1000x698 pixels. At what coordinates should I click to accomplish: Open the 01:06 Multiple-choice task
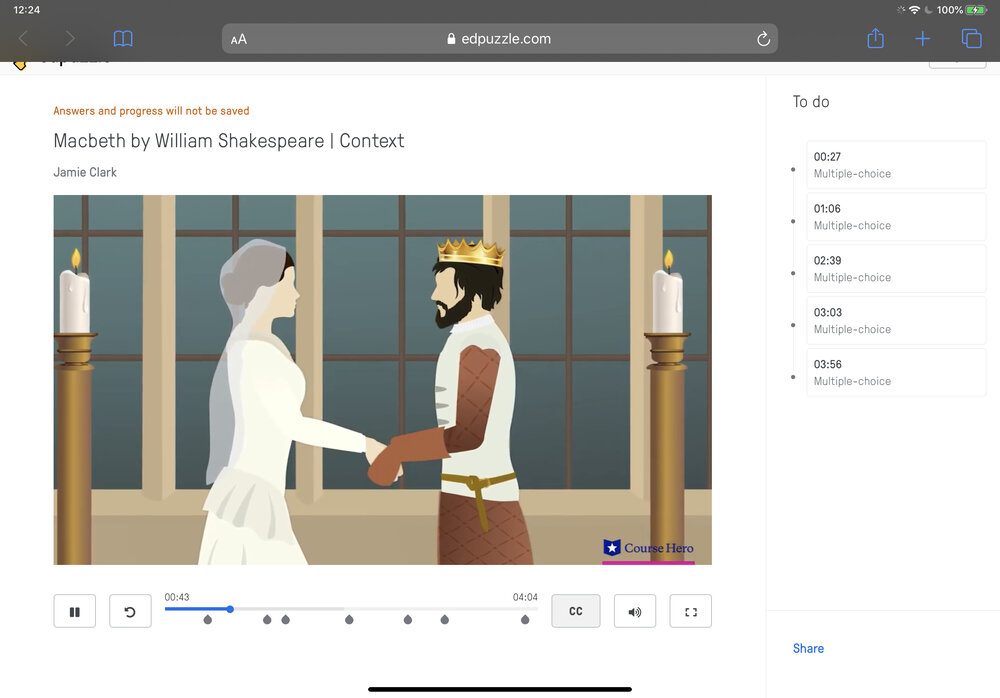[895, 216]
